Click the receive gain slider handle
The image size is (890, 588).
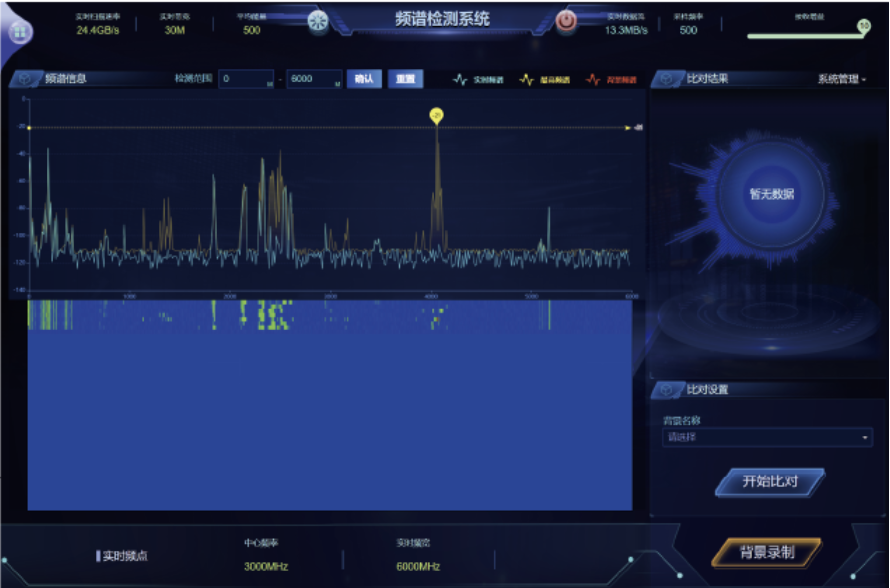863,27
